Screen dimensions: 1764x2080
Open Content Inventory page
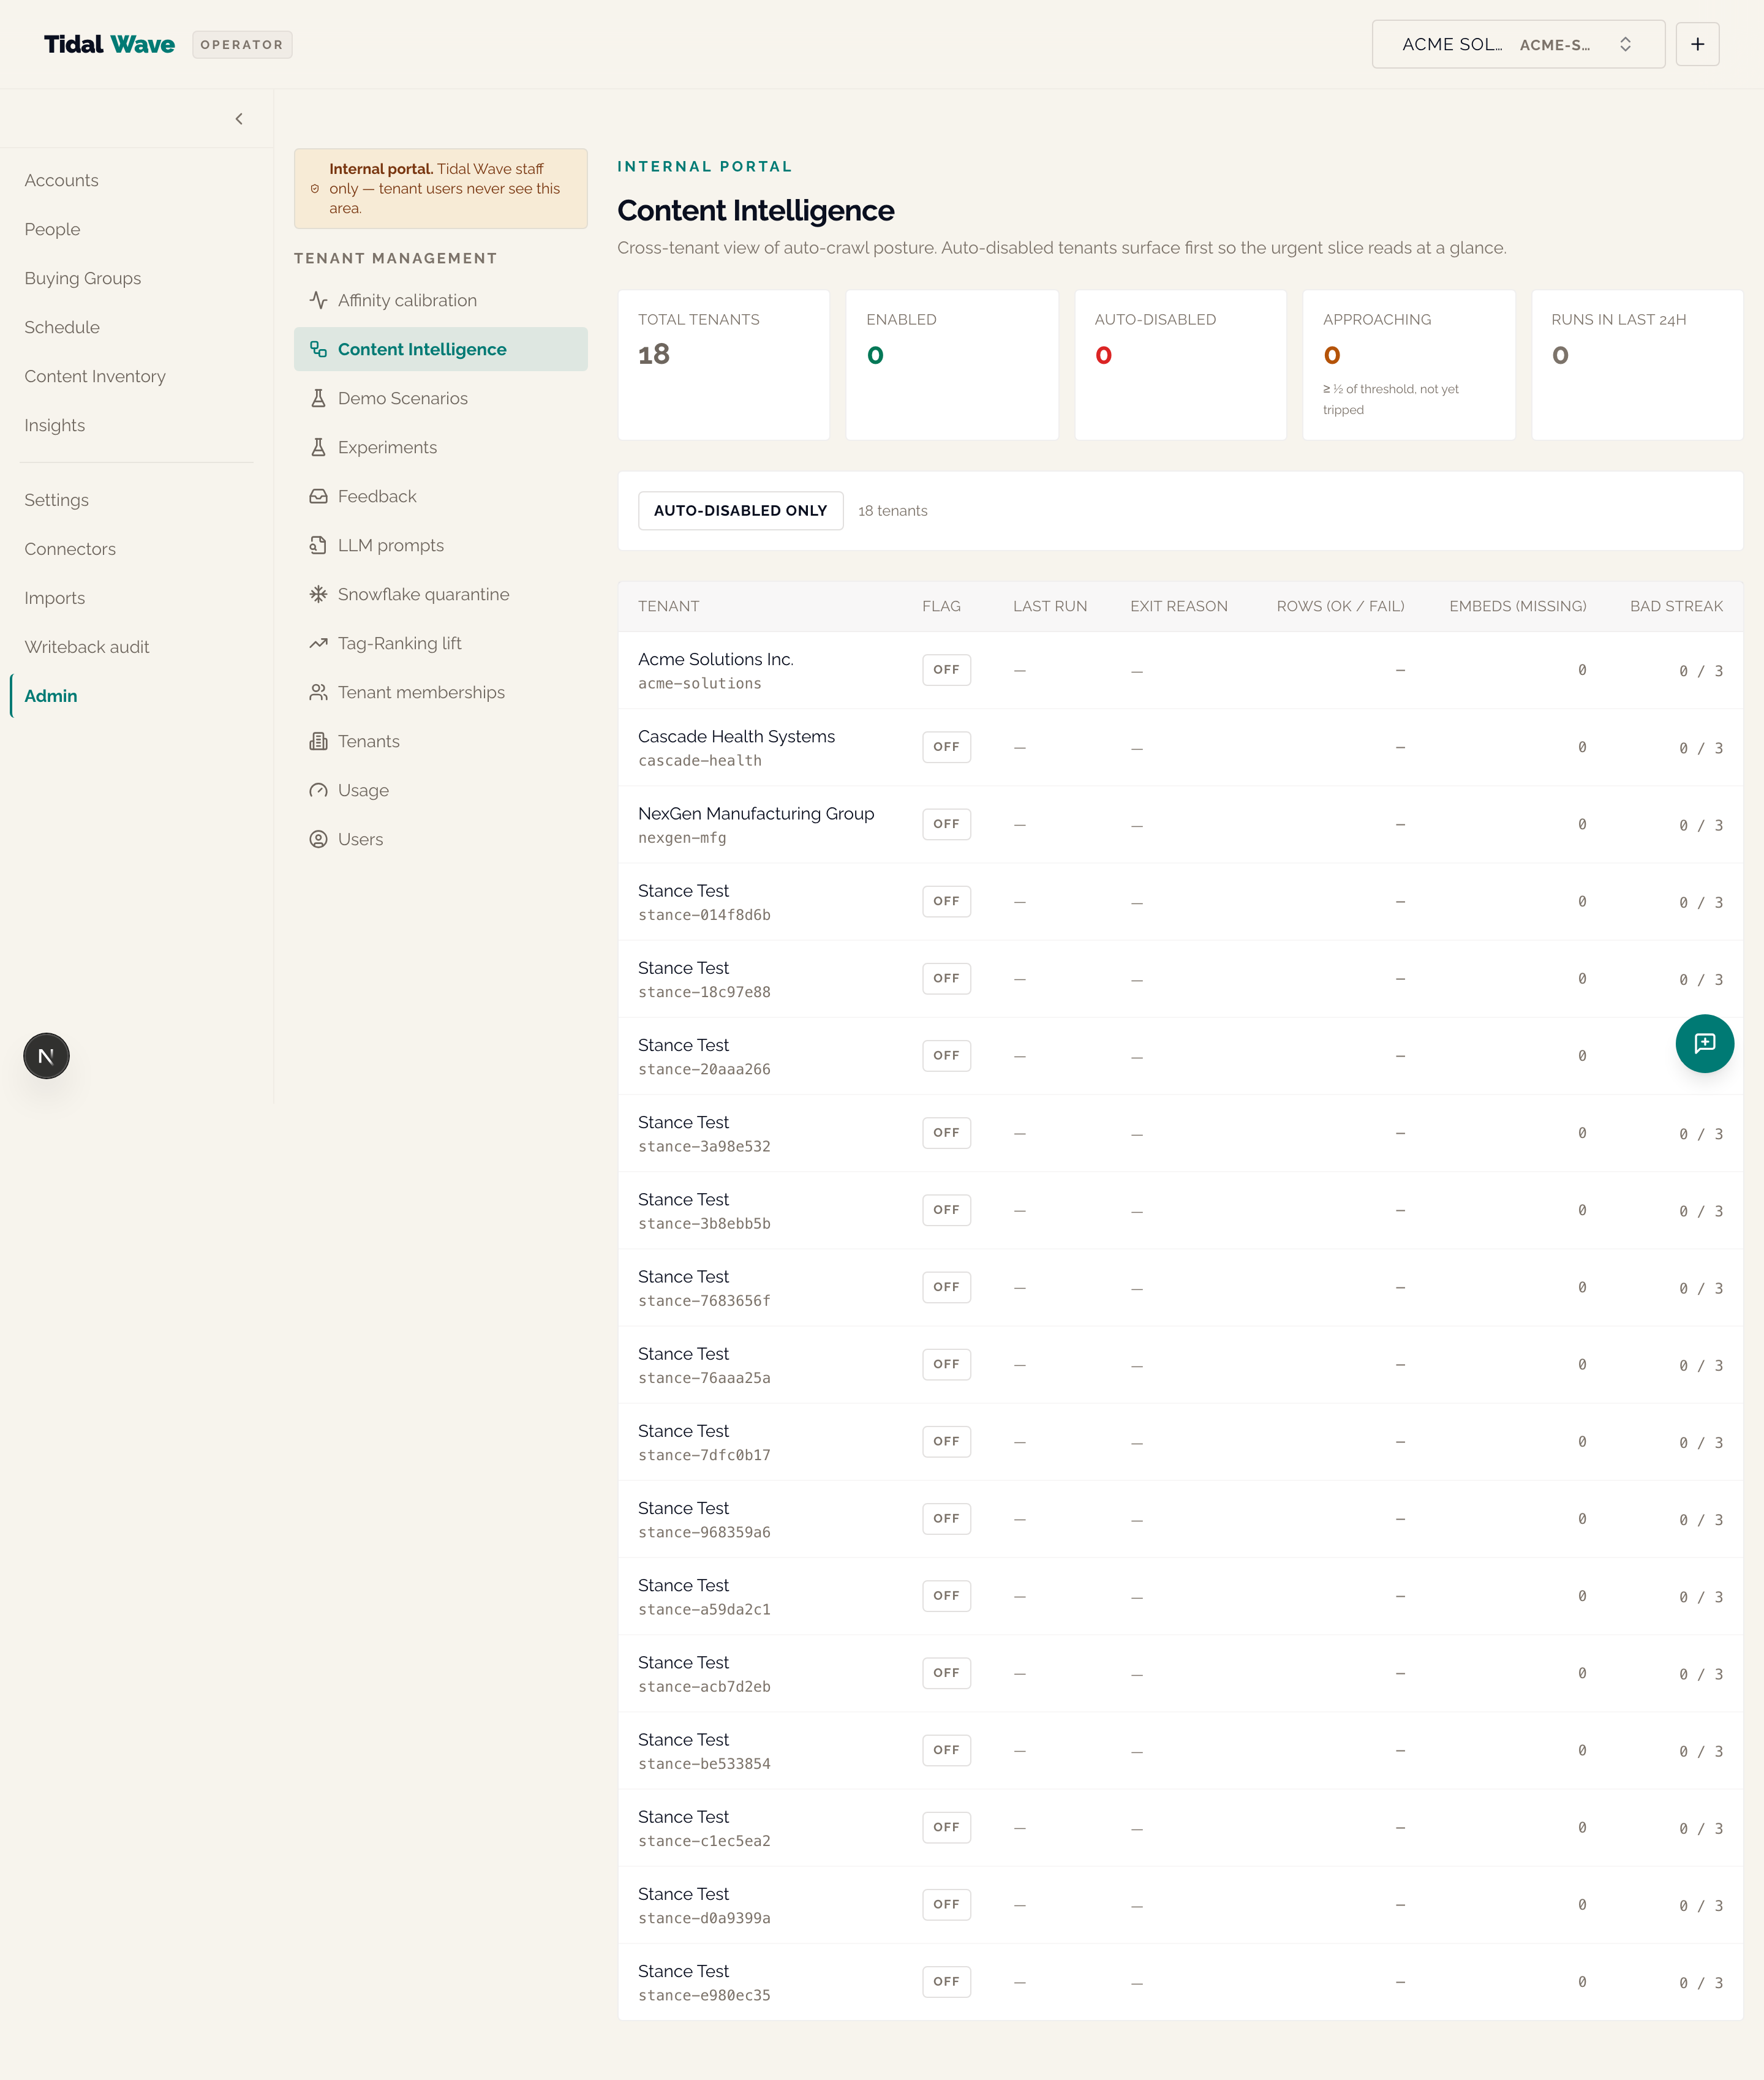95,376
